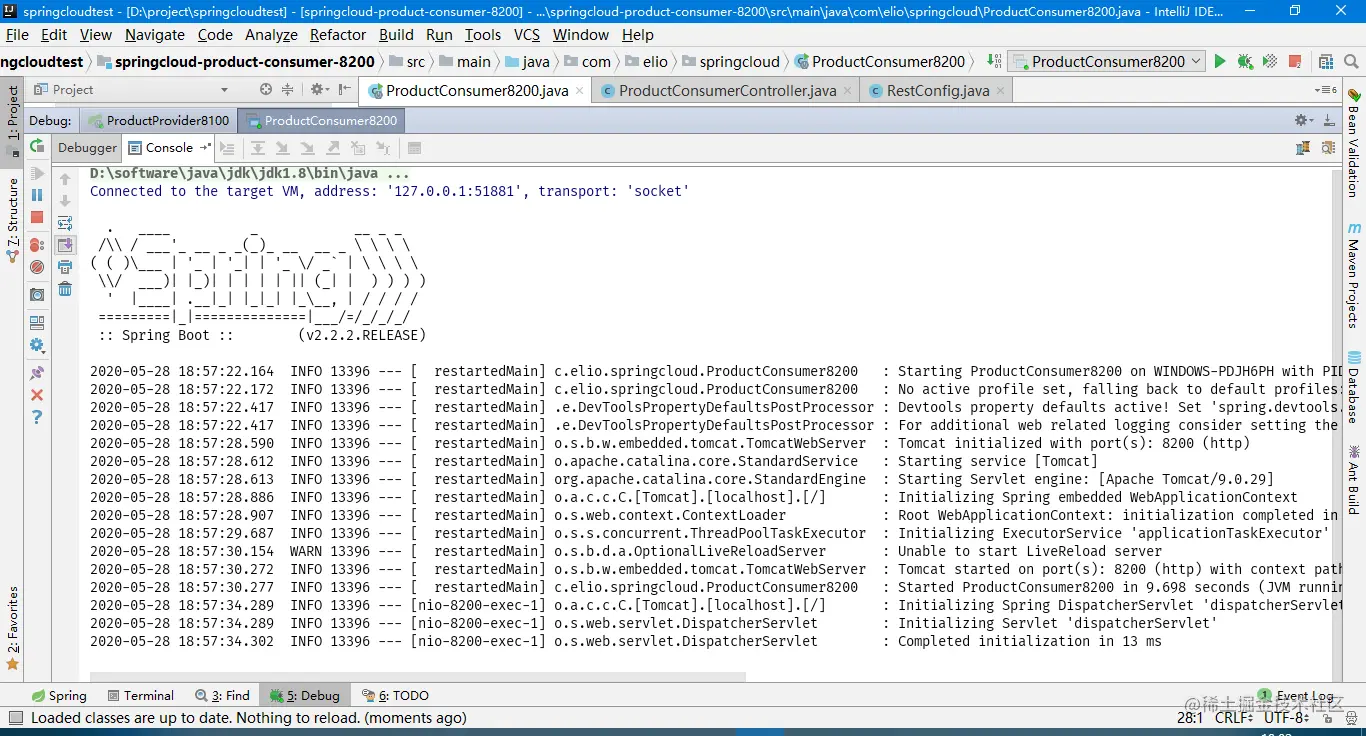
Task: Click Step Over in debug toolbar
Action: pos(258,148)
